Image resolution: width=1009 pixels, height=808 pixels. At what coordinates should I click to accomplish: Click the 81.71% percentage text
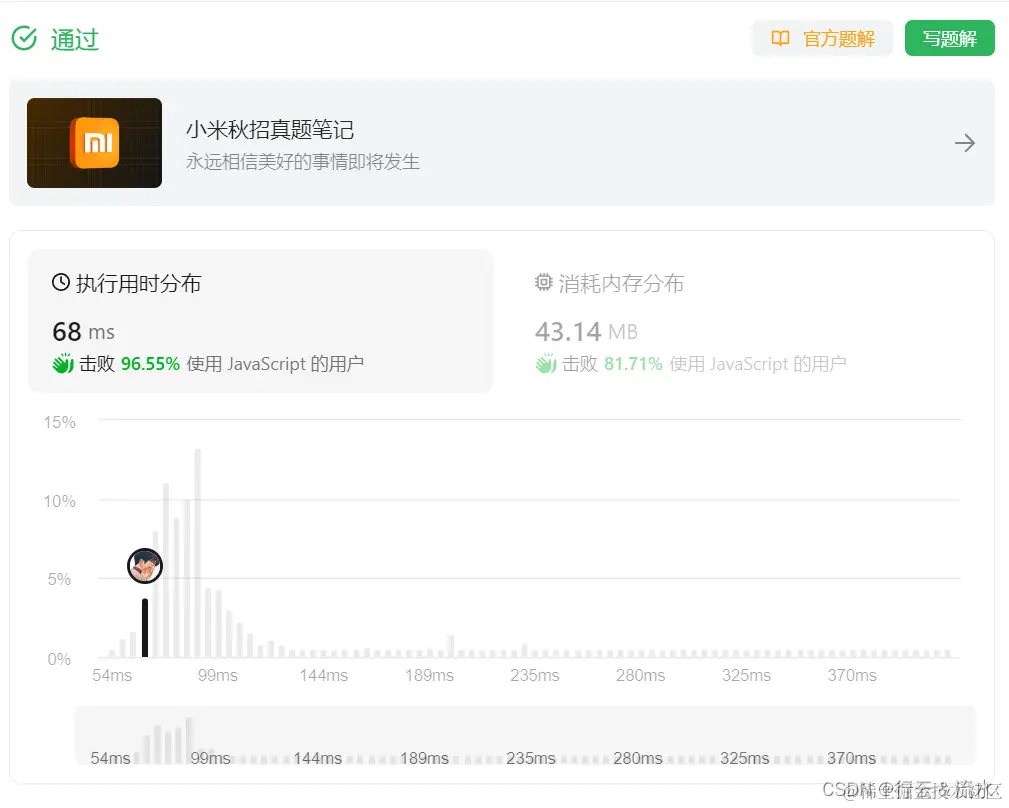(633, 364)
